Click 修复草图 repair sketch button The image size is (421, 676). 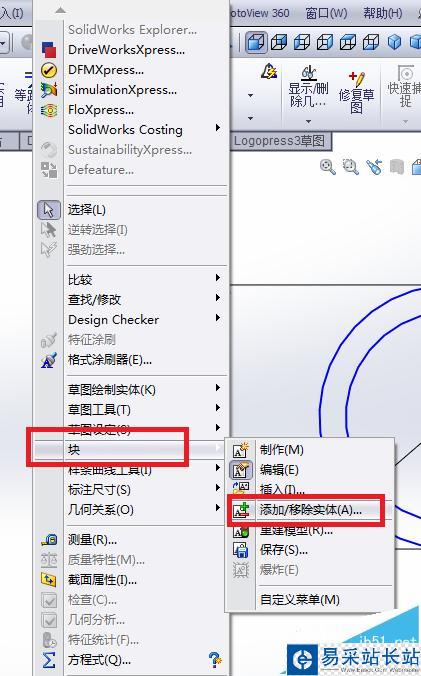pyautogui.click(x=356, y=91)
